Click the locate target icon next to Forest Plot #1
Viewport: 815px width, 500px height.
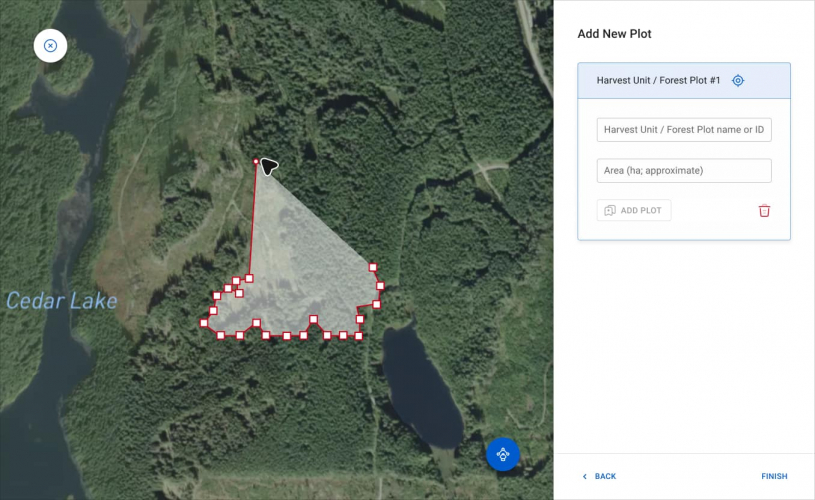(738, 81)
